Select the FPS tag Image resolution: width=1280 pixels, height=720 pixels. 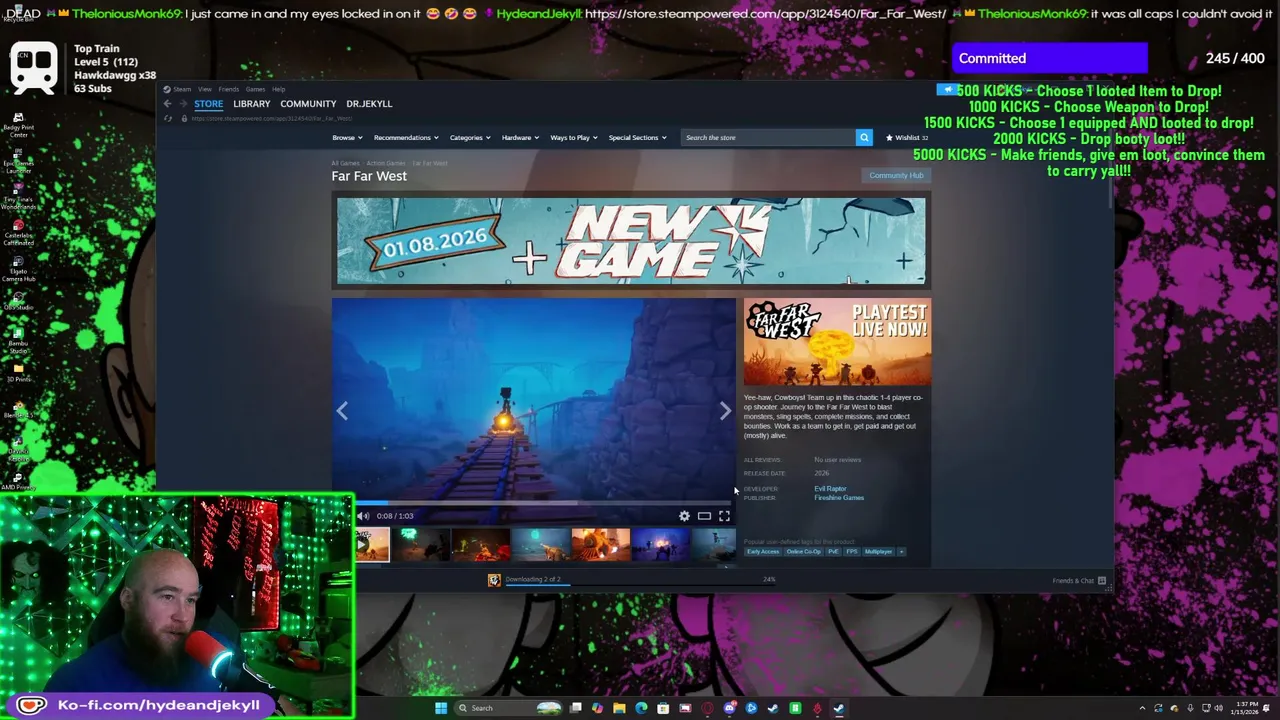click(852, 551)
